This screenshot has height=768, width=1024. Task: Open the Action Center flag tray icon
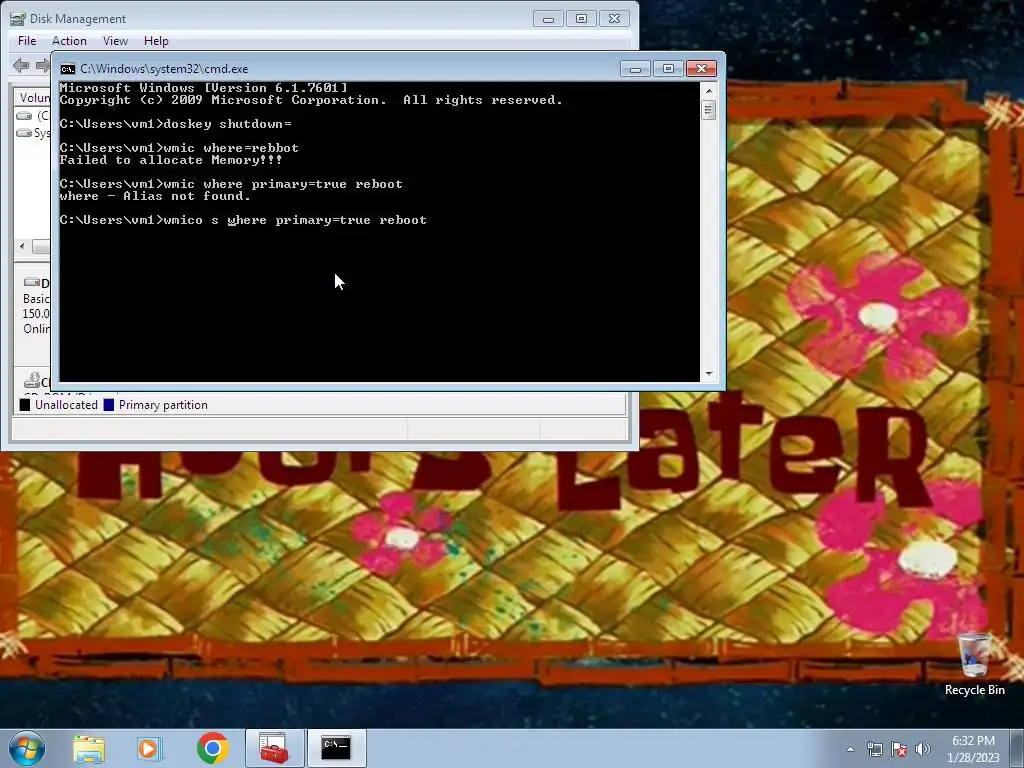899,749
